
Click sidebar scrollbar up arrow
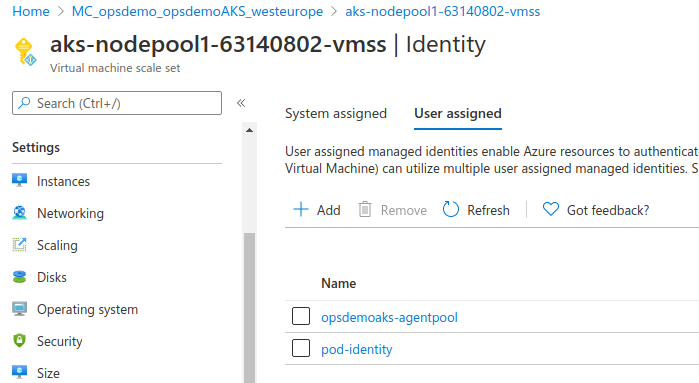click(x=250, y=130)
